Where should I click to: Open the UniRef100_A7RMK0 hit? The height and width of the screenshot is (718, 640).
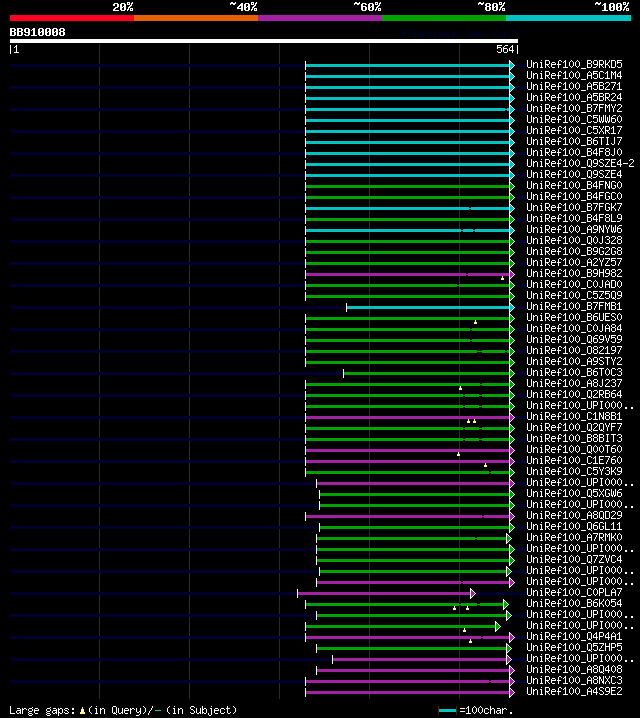tap(574, 537)
